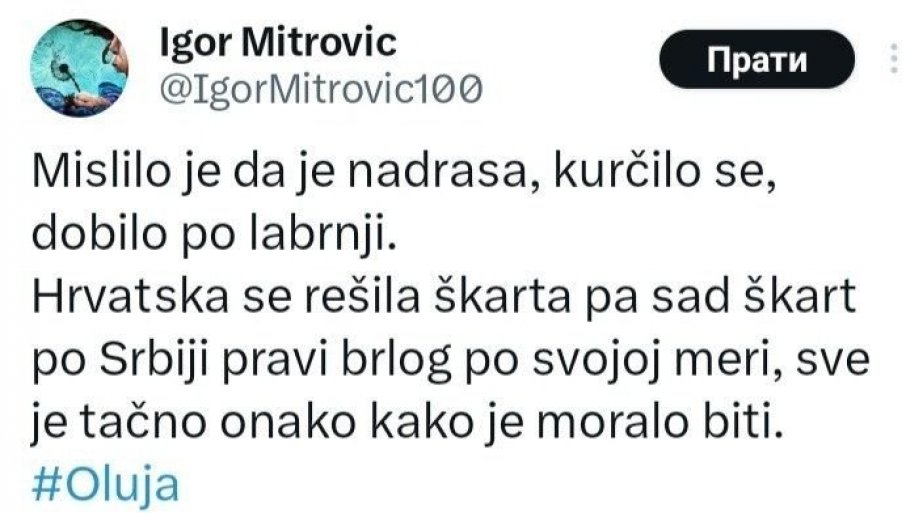The width and height of the screenshot is (906, 513).
Task: Click the line "je tačno onako kako je moralo biti."
Action: coord(407,423)
